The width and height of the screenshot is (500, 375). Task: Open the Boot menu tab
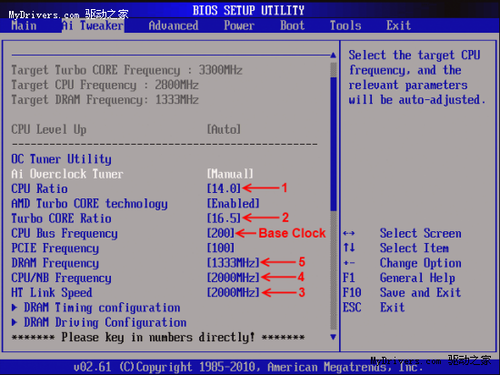[292, 26]
